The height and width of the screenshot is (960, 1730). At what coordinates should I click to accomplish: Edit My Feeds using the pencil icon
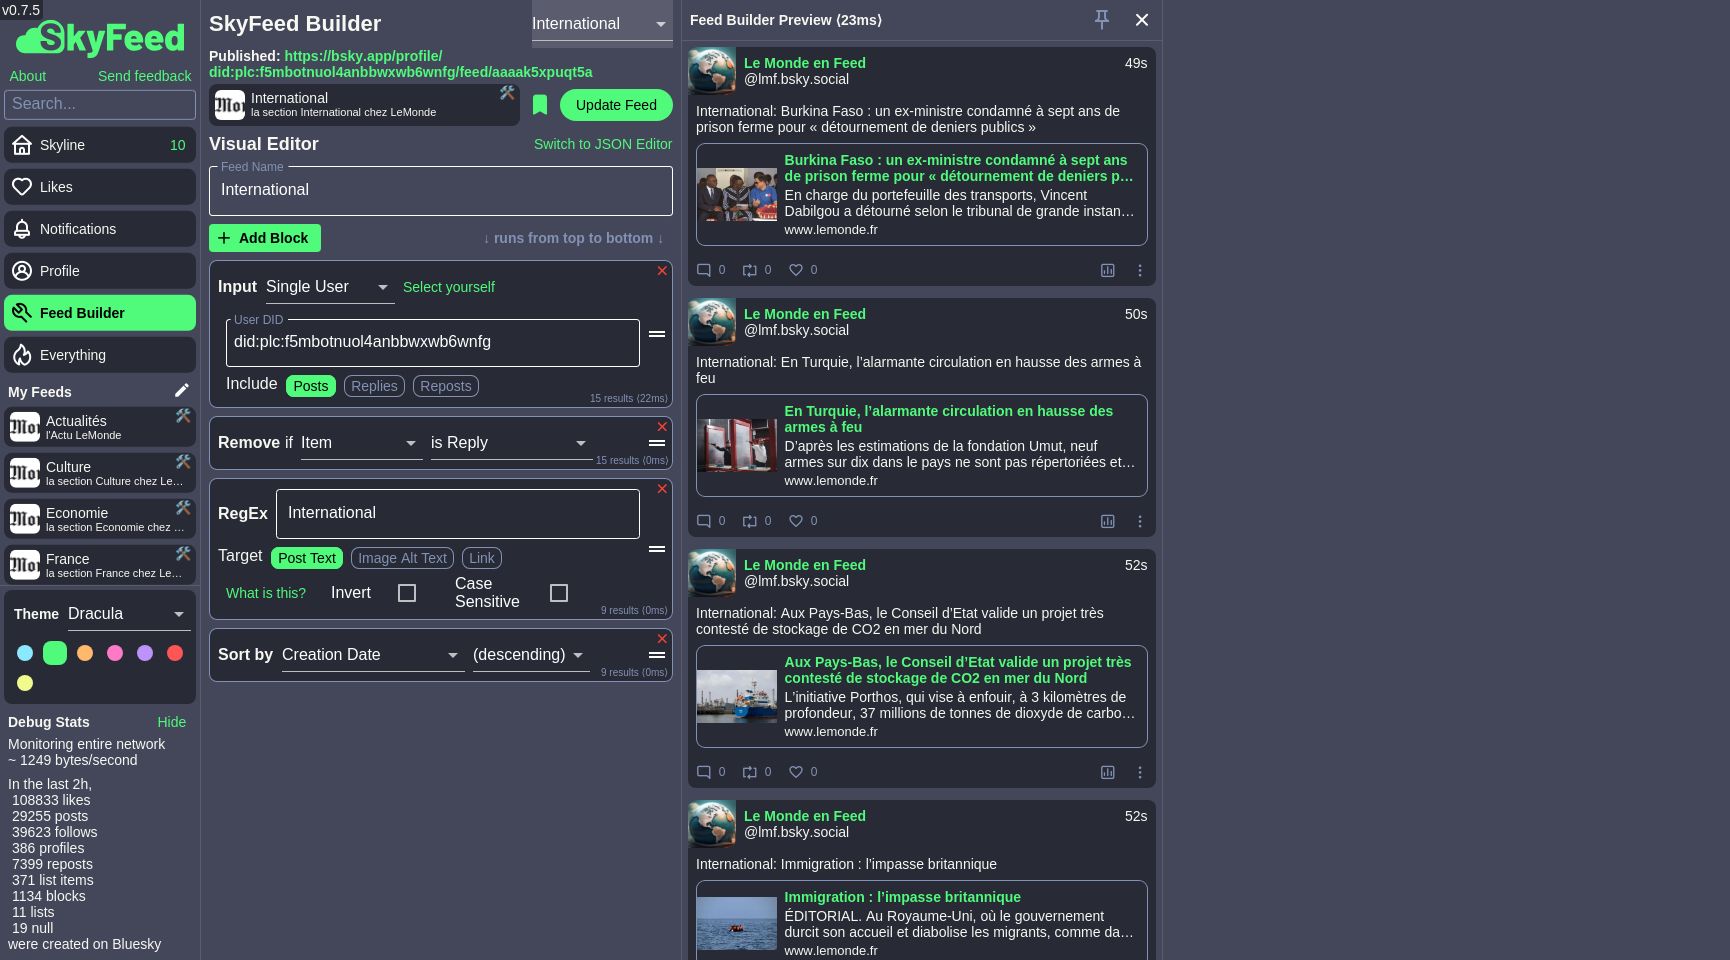pos(182,390)
